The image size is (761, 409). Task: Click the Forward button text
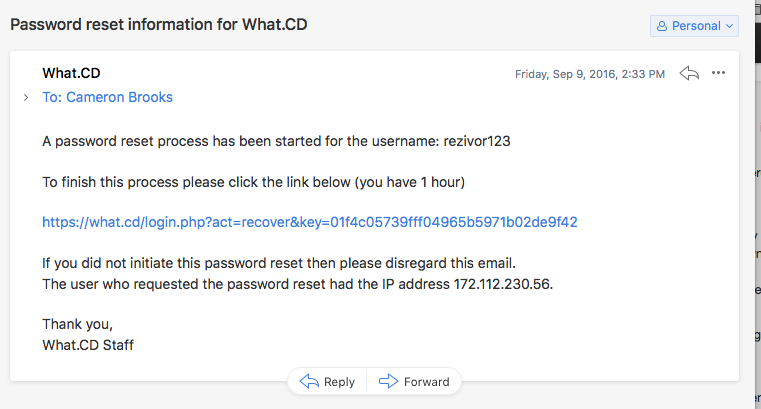click(x=427, y=382)
